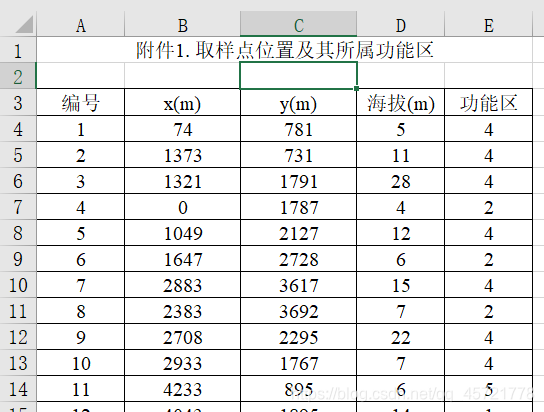
Task: Click cell with x value 1049
Action: tap(182, 232)
